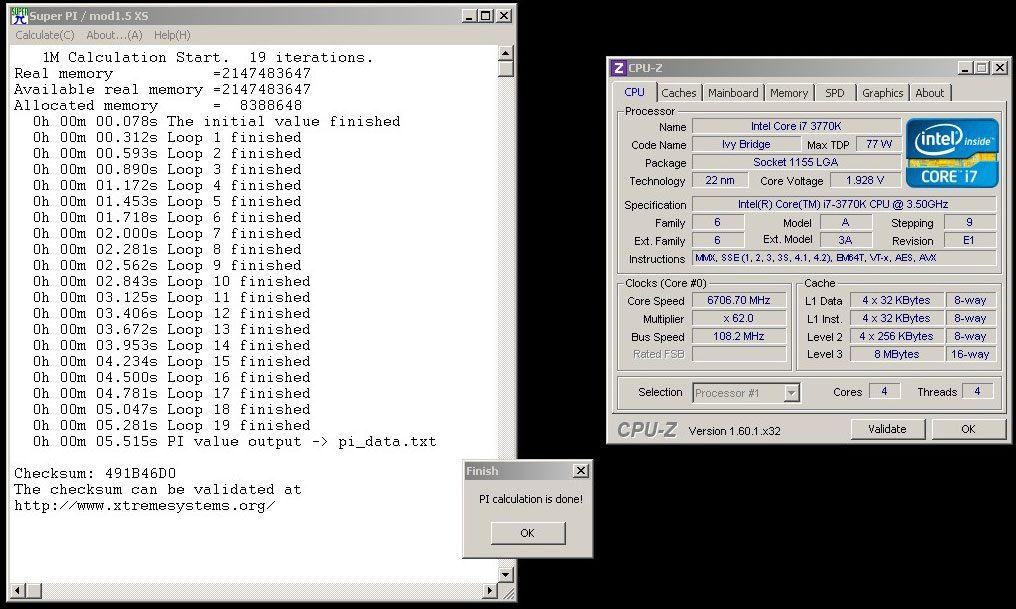Click the OK button in CPU-Z
This screenshot has width=1016, height=609.
[x=968, y=429]
